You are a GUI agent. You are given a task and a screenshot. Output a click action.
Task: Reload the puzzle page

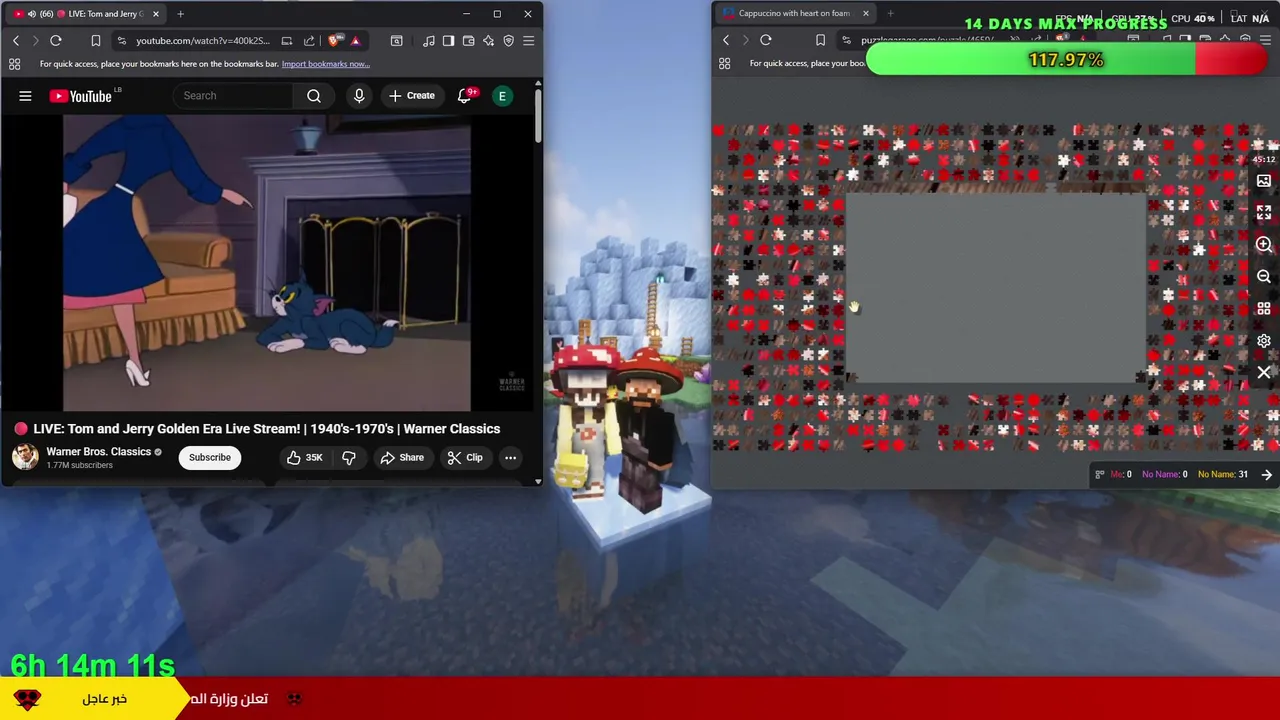[x=766, y=41]
